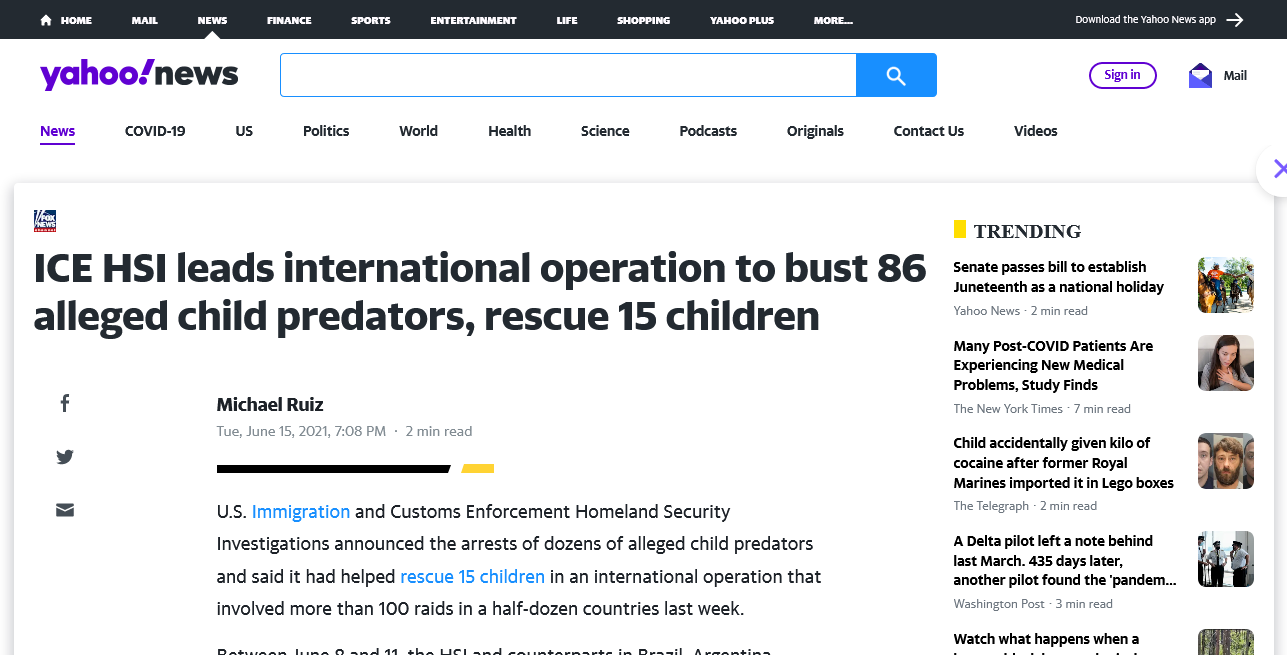This screenshot has height=655, width=1287.
Task: Open the Mail envelope icon
Action: tap(1200, 75)
